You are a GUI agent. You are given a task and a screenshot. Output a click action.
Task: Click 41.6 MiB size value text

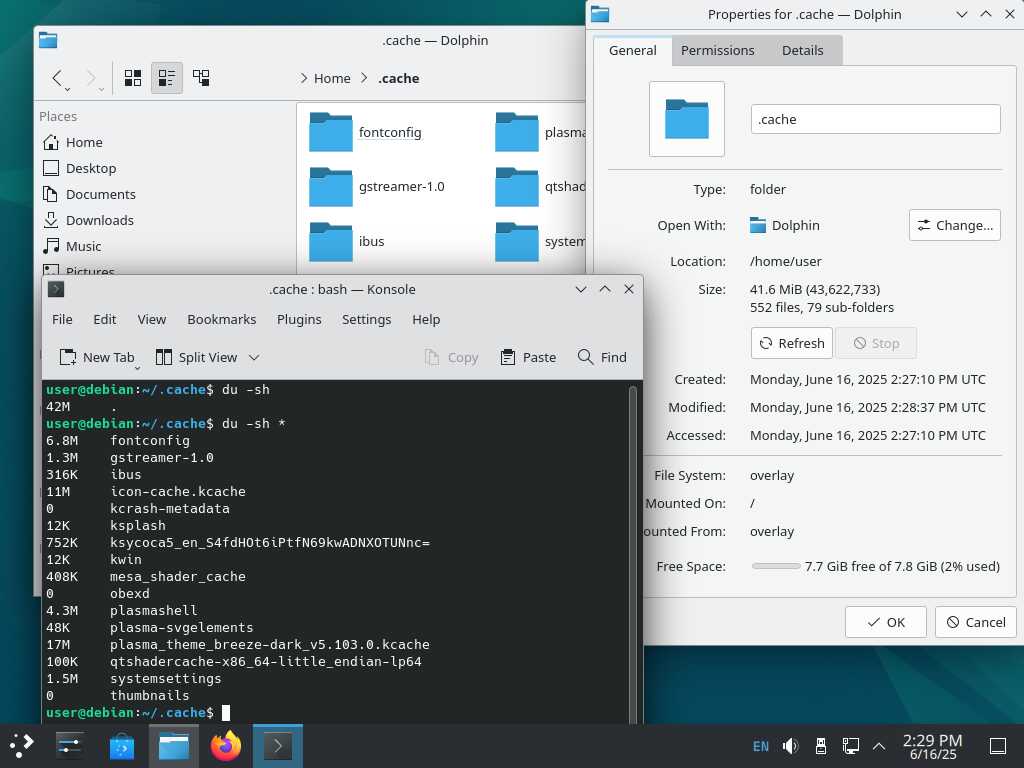pos(815,289)
